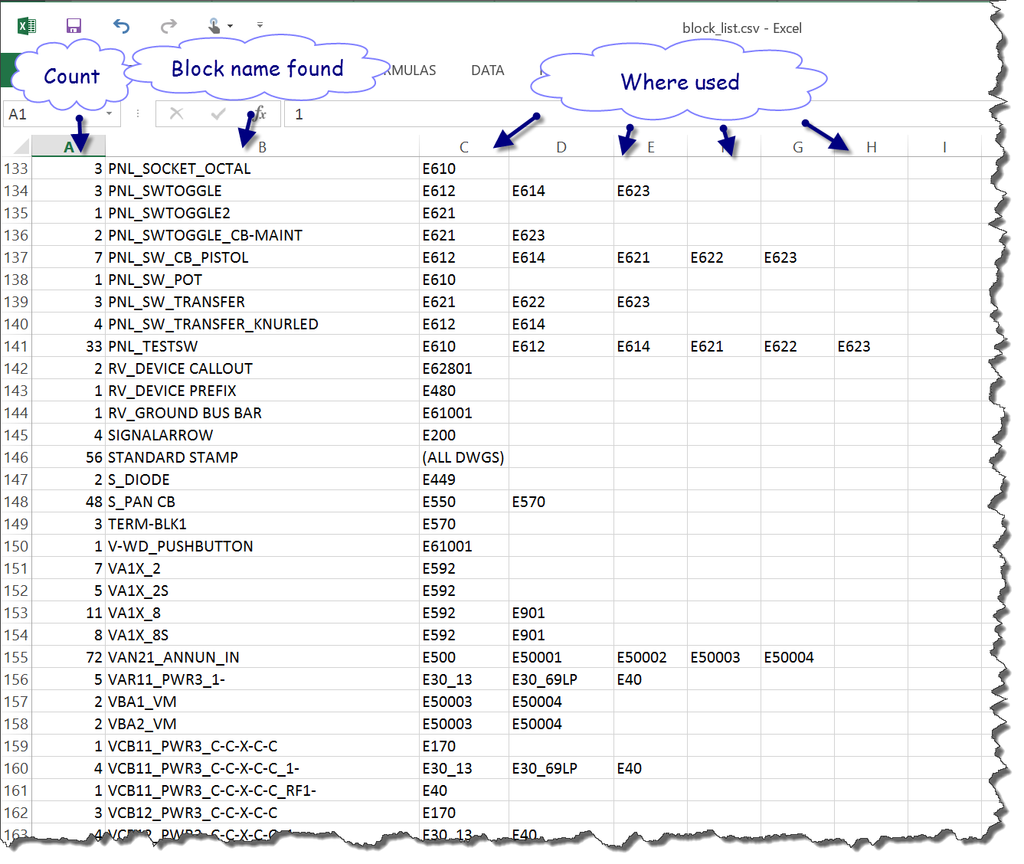Image resolution: width=1024 pixels, height=864 pixels.
Task: Undo the last action
Action: pyautogui.click(x=121, y=27)
